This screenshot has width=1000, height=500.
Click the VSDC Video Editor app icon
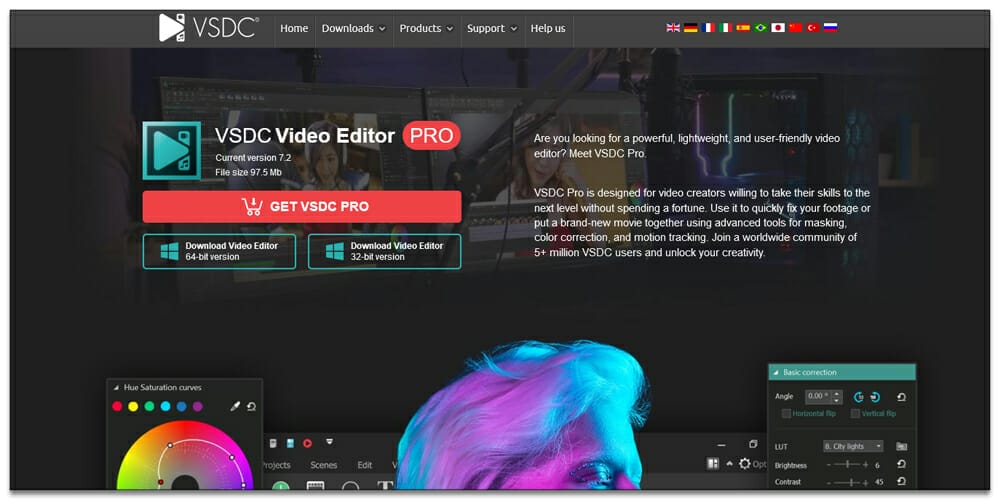pyautogui.click(x=172, y=151)
